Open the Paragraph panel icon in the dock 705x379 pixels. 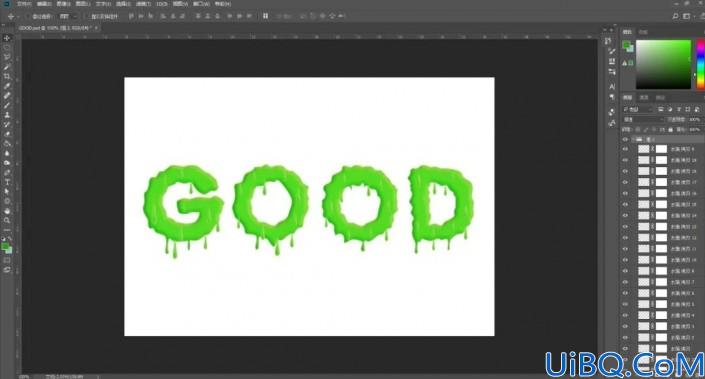point(611,97)
